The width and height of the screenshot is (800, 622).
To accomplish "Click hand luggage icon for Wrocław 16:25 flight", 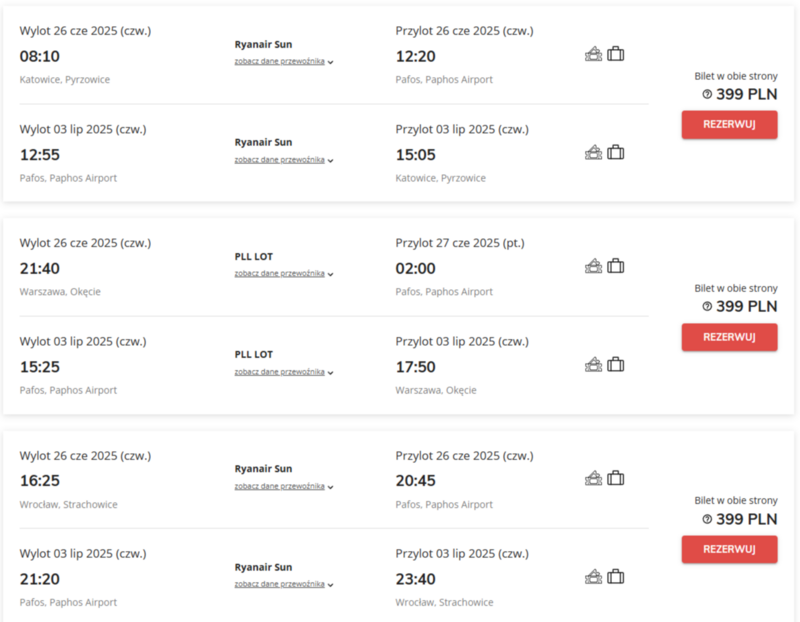I will (x=593, y=479).
